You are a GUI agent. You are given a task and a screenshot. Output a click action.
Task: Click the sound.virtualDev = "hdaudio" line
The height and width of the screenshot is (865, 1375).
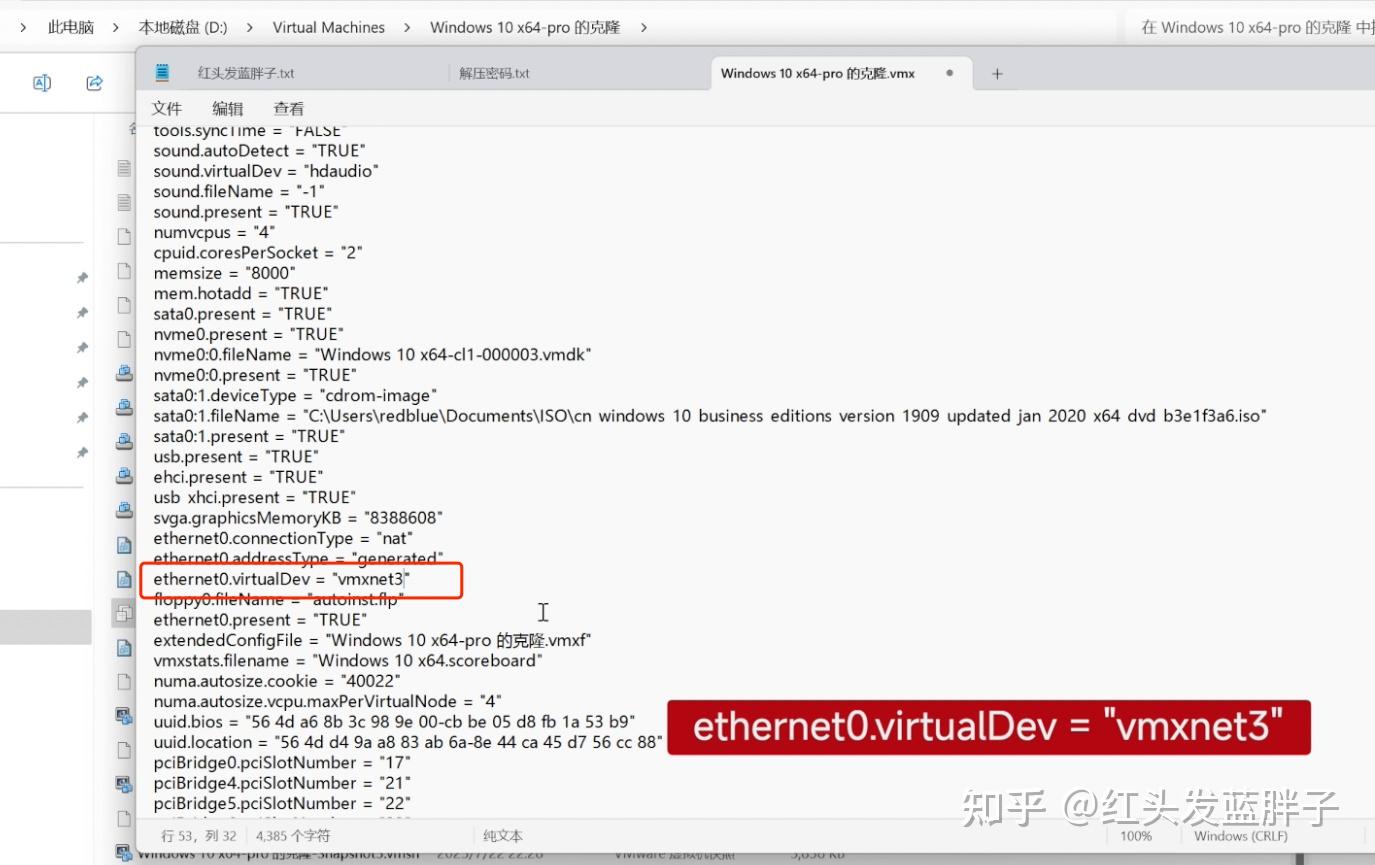pyautogui.click(x=266, y=171)
